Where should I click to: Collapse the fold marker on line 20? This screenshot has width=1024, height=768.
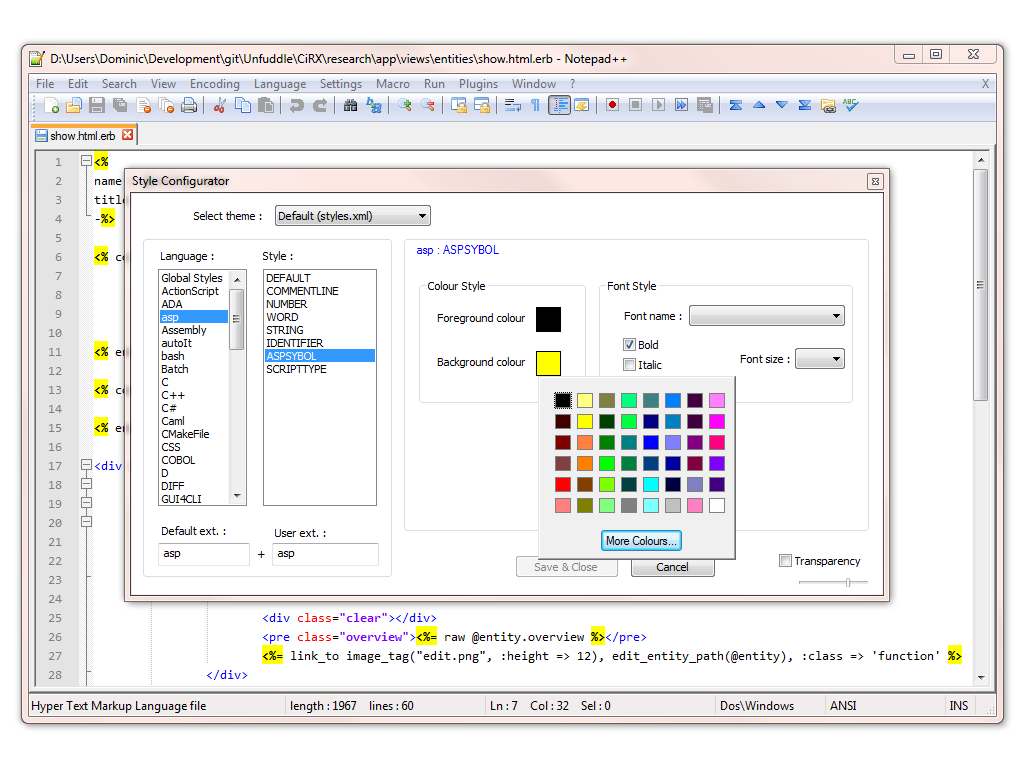coord(86,522)
